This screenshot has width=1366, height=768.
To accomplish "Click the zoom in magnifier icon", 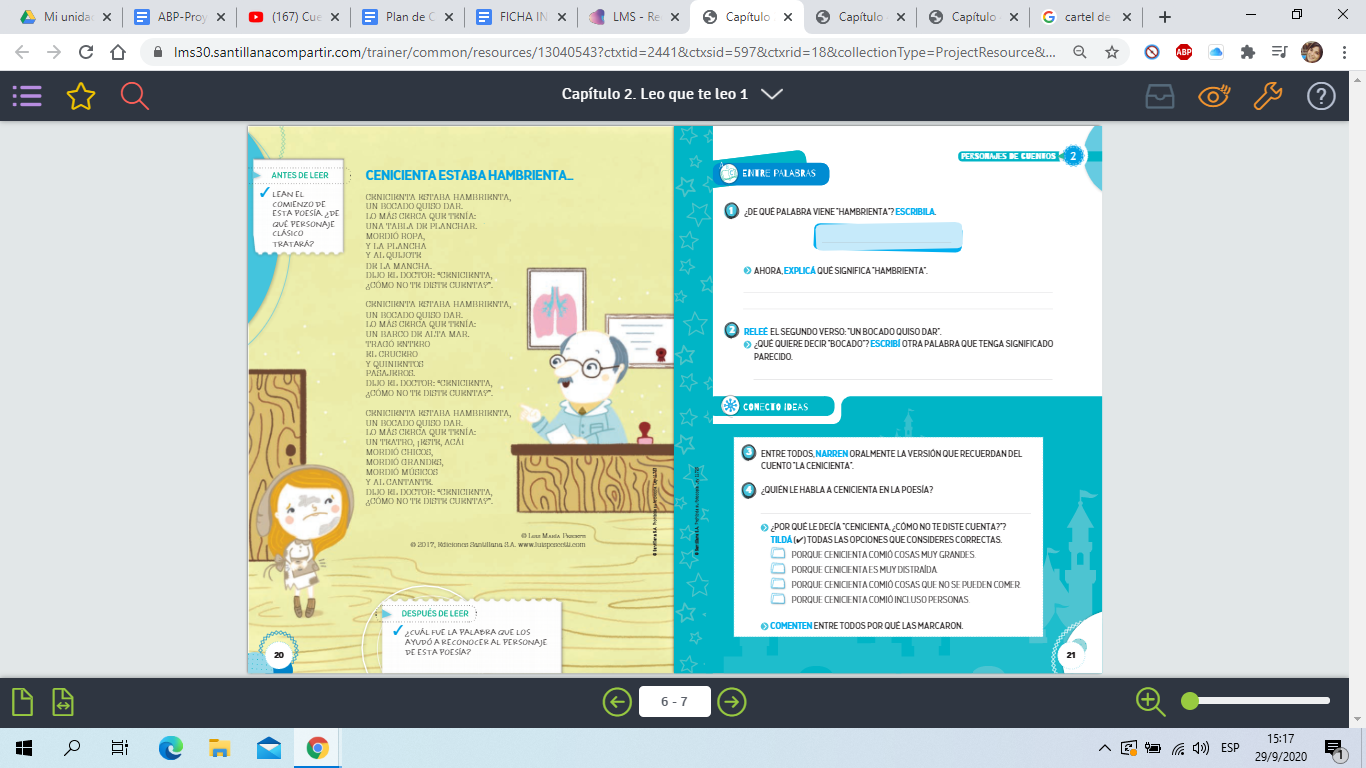I will 1151,702.
